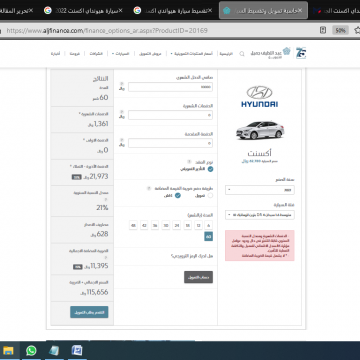Click the search magnifier icon in site header
Screen dimensions: 360x360
point(242,54)
